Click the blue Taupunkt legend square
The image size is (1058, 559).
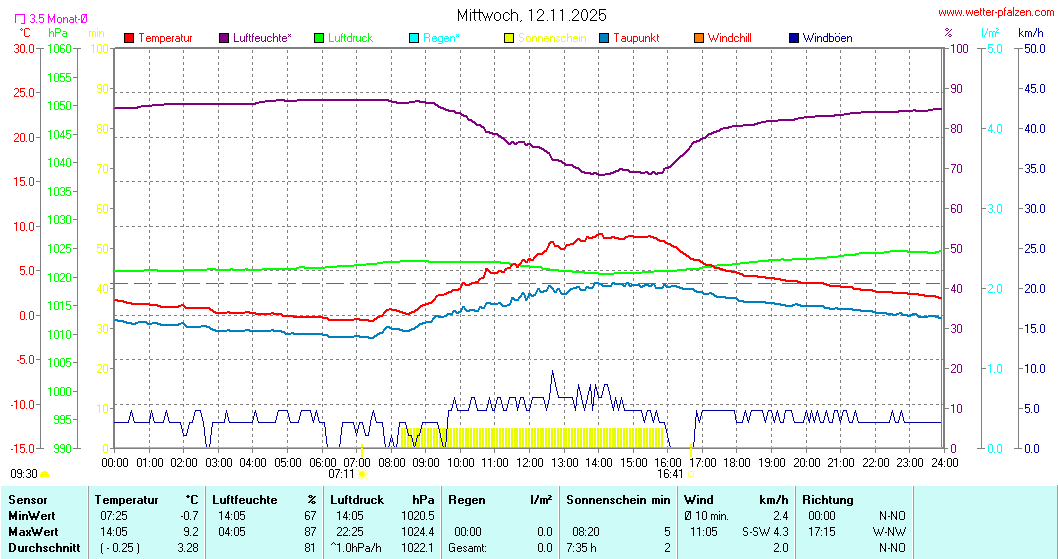(x=604, y=38)
